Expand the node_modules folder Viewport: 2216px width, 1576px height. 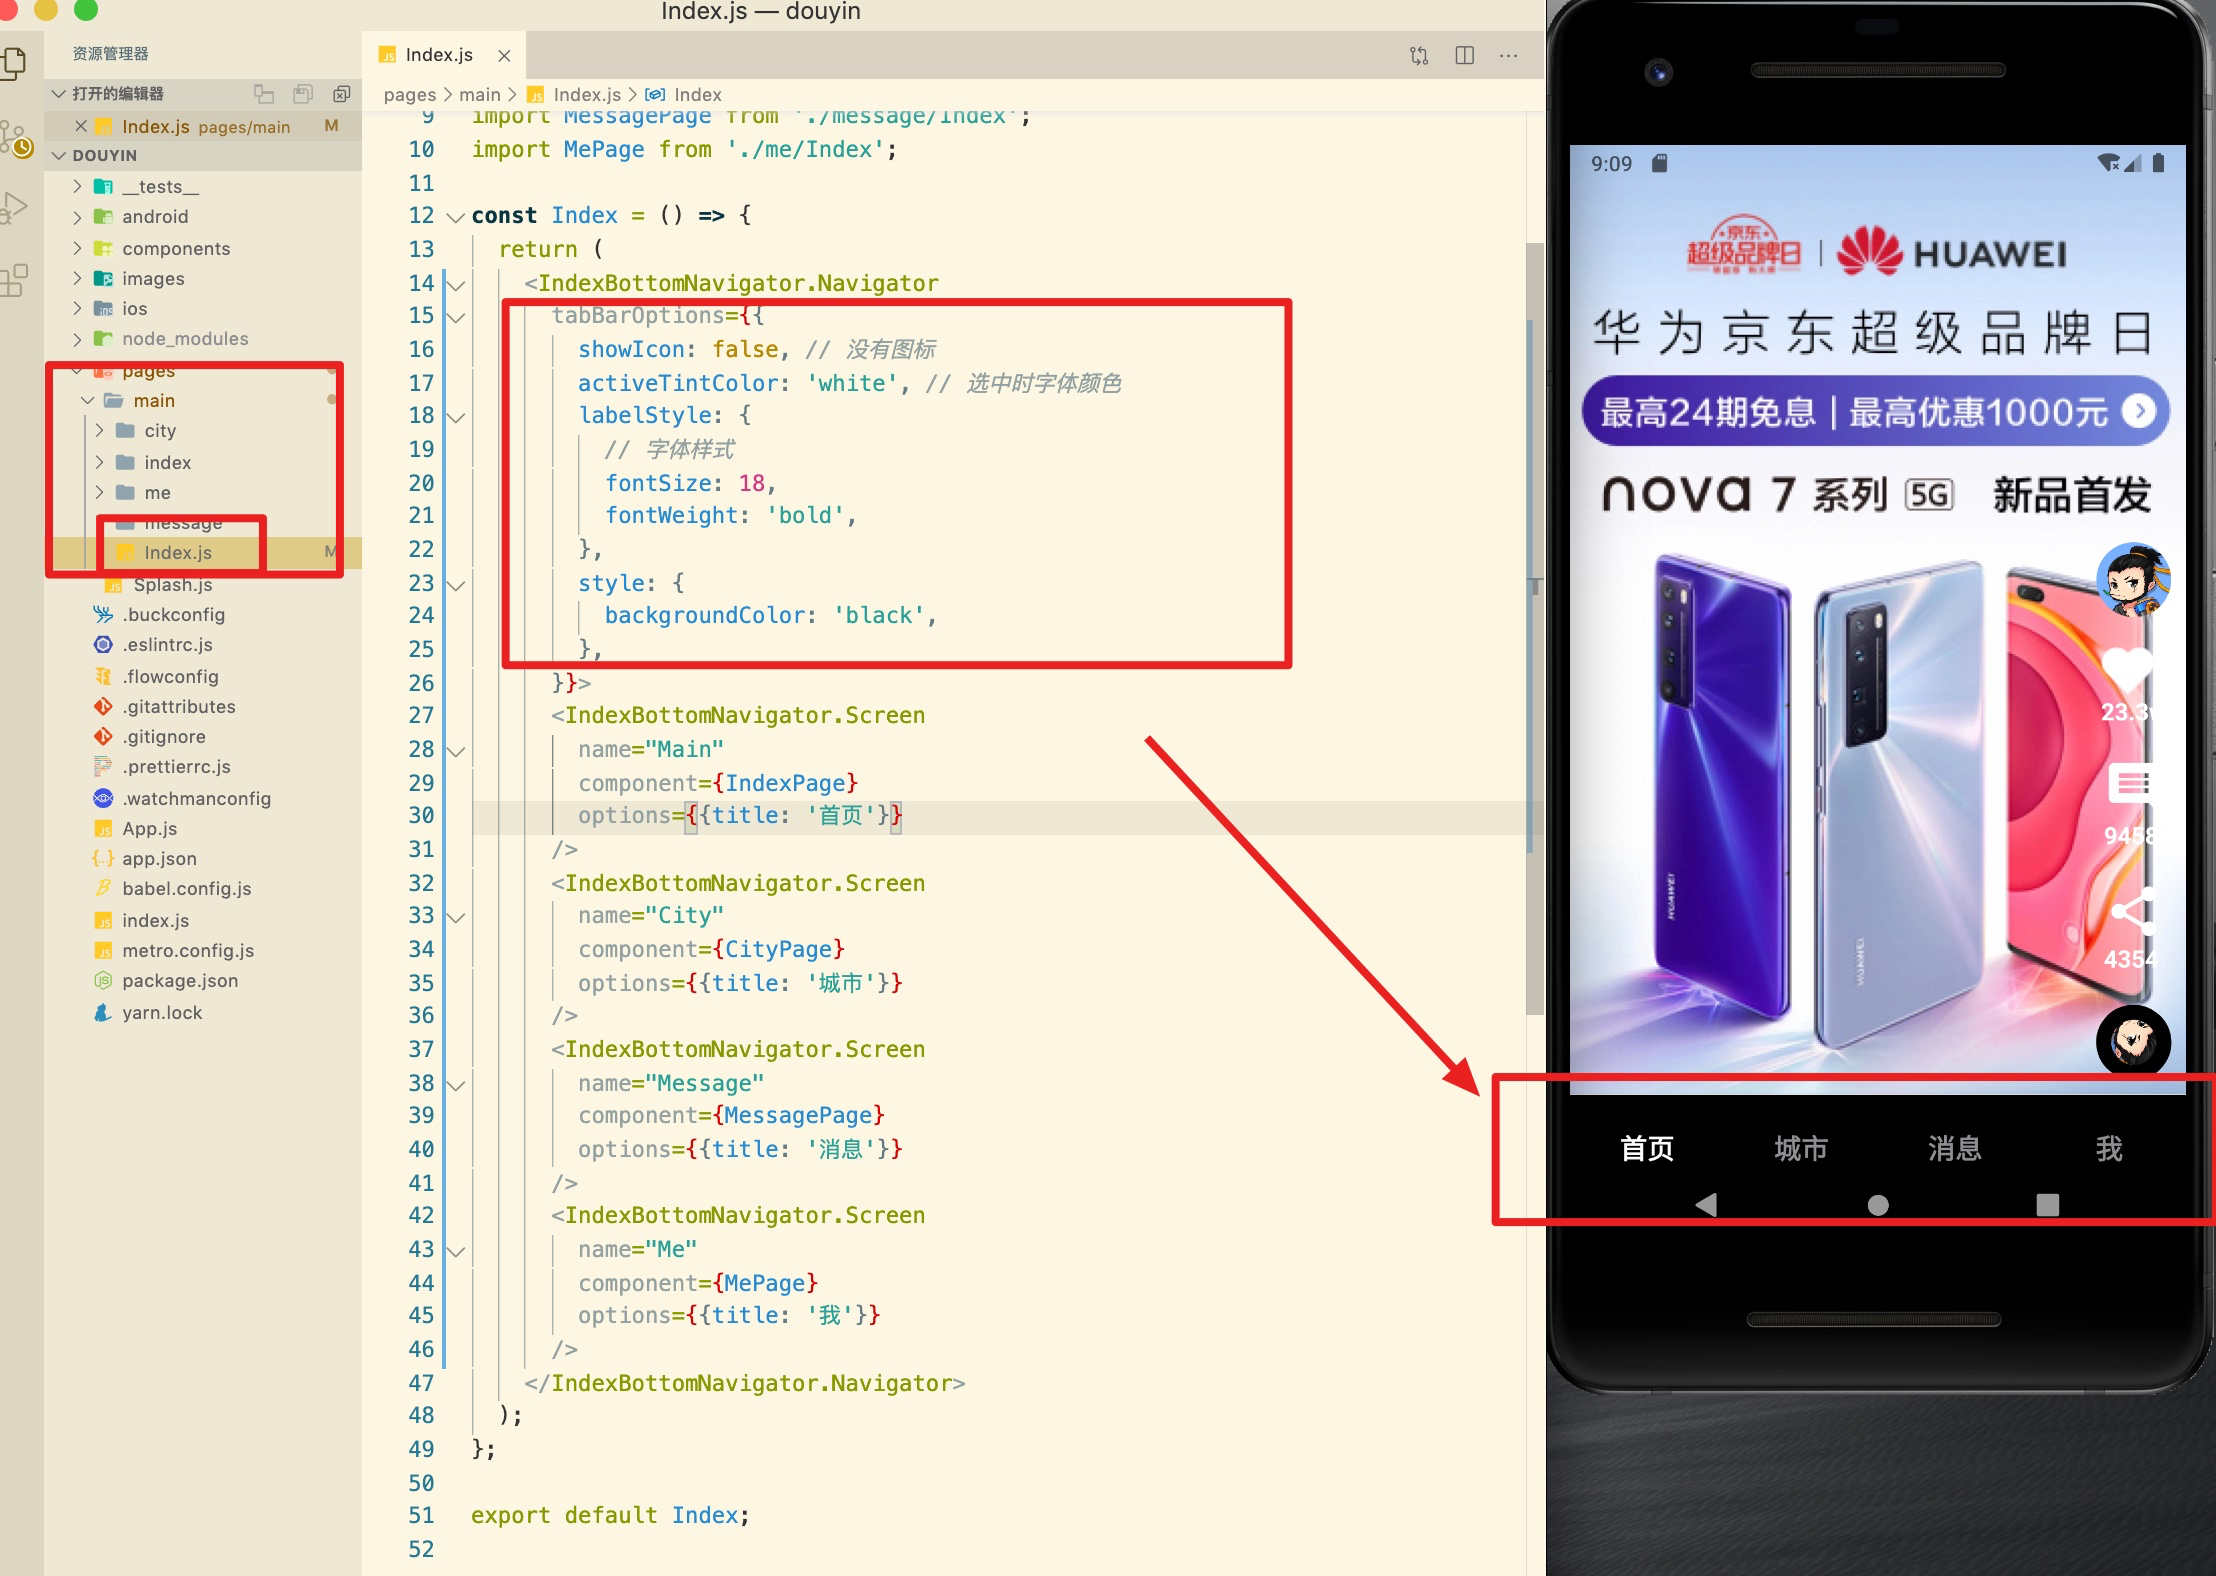pos(77,339)
